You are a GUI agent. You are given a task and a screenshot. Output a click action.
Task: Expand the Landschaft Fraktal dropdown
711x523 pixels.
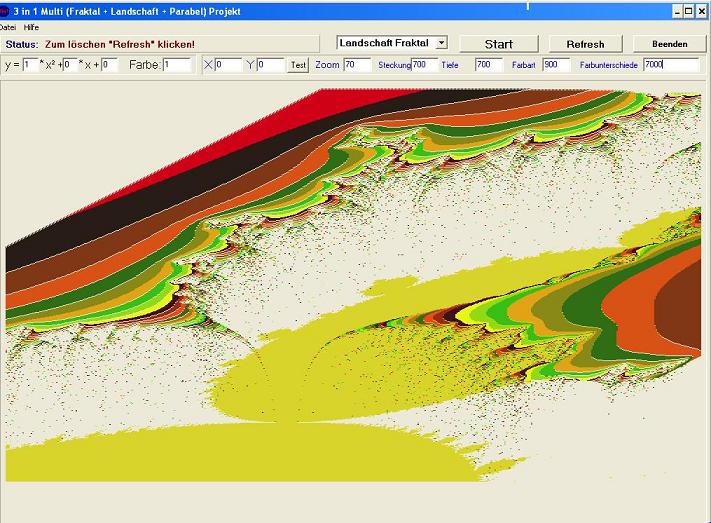(x=442, y=44)
